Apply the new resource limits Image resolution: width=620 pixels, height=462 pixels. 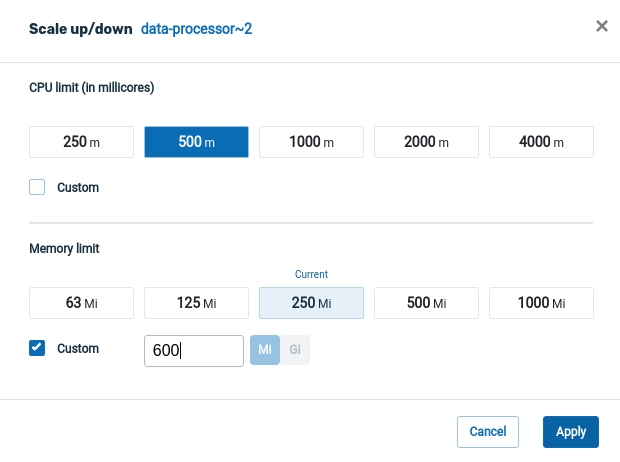[570, 431]
